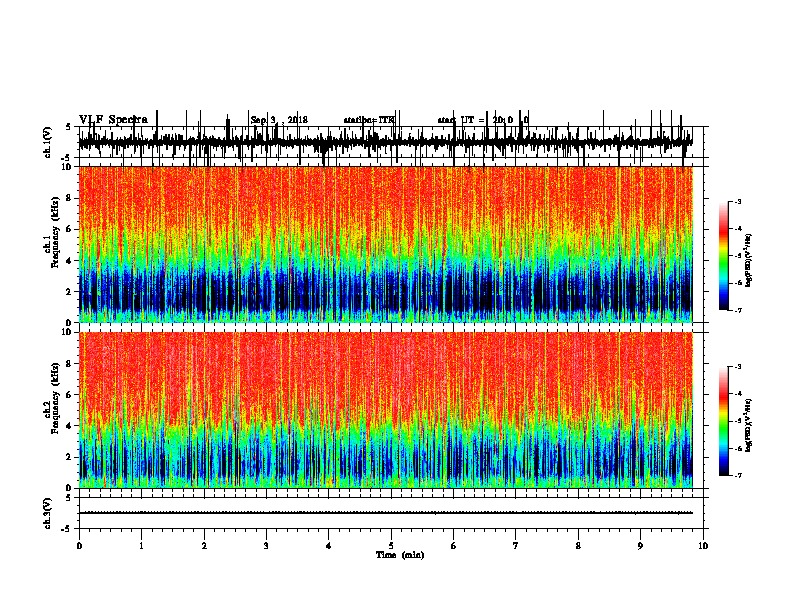Click the "ch.3(V)" axis label
The image size is (792, 612).
[47, 513]
